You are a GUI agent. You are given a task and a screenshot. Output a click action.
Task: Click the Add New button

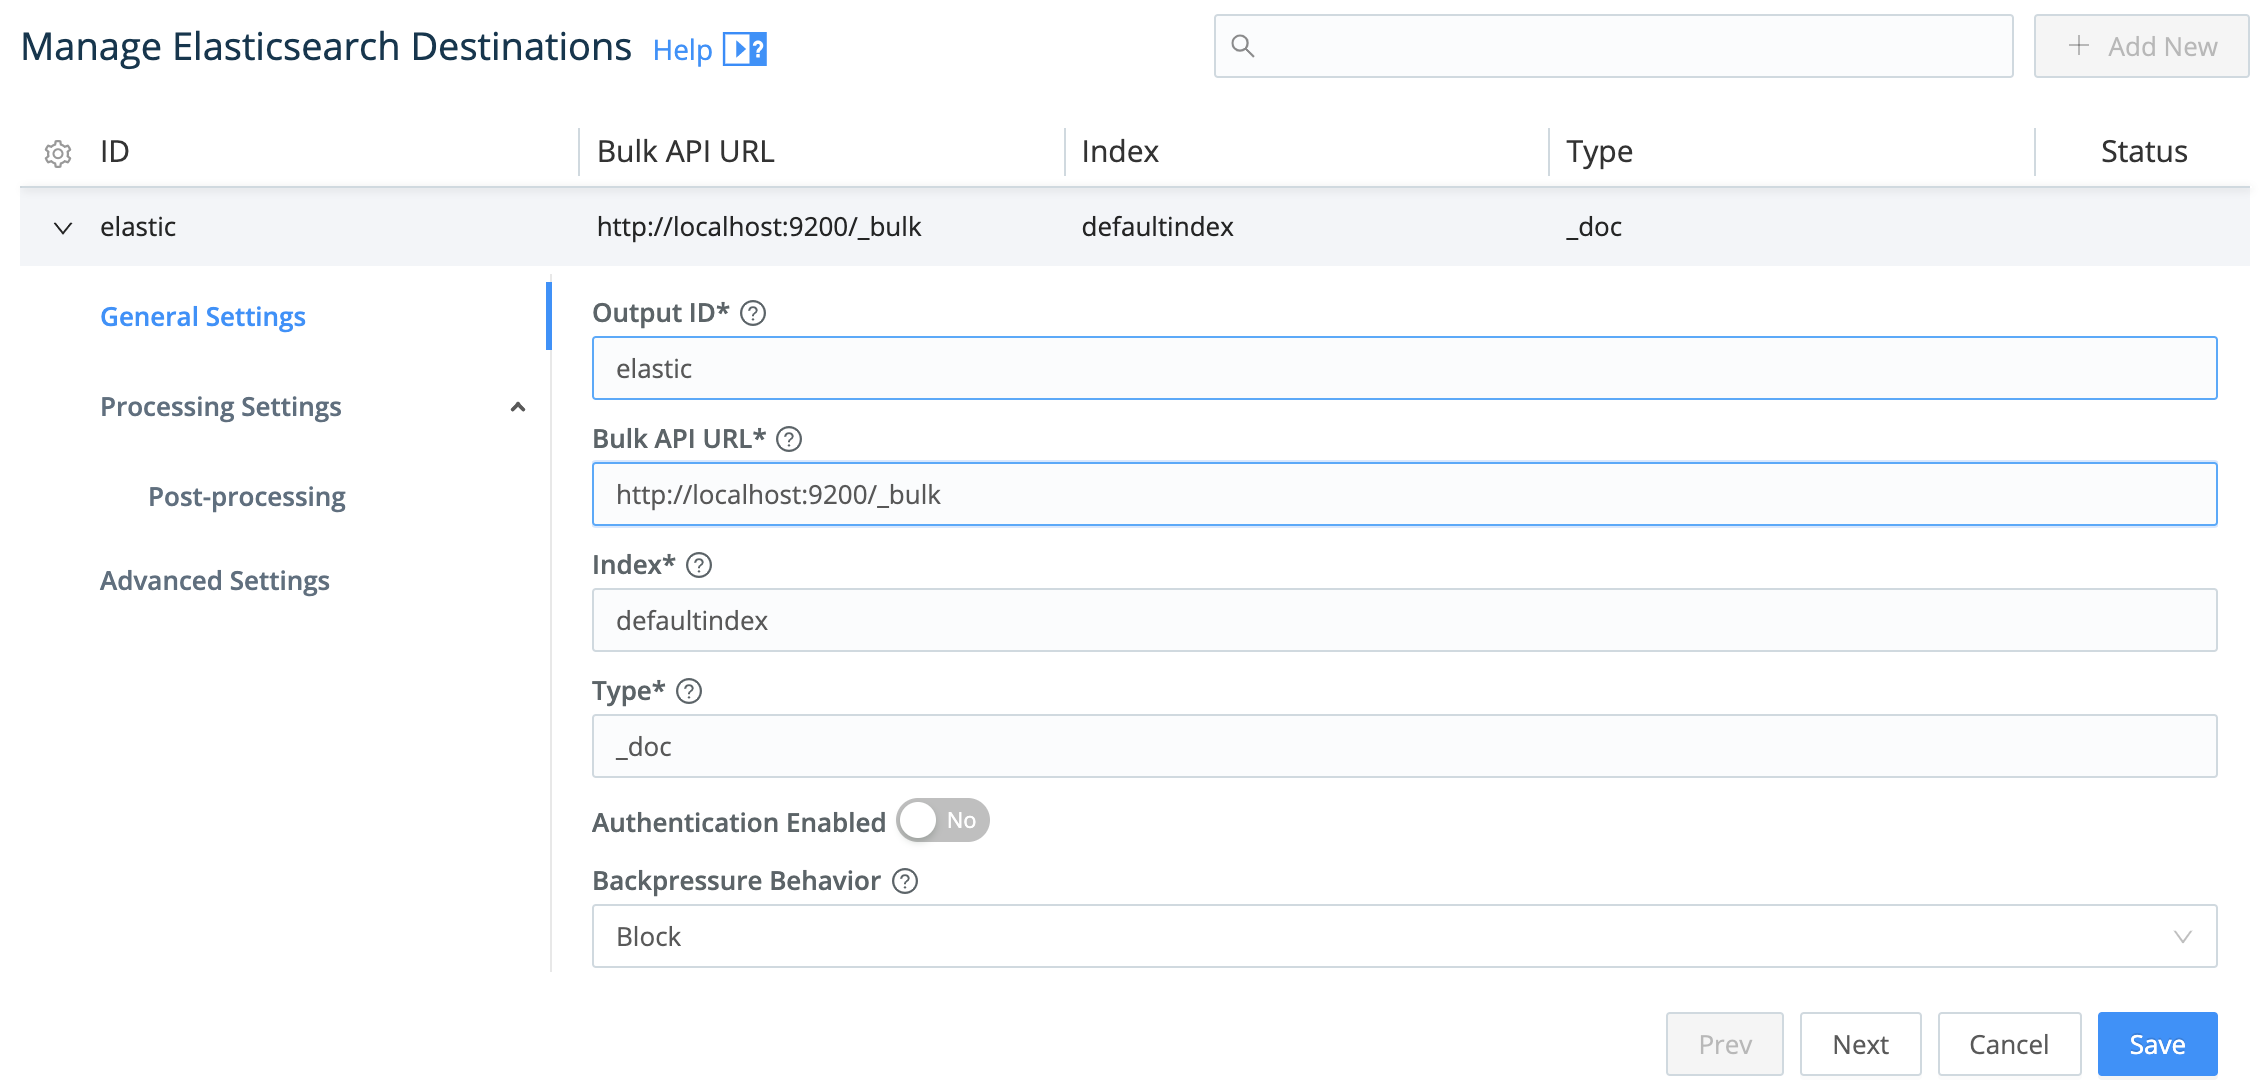[x=2141, y=46]
